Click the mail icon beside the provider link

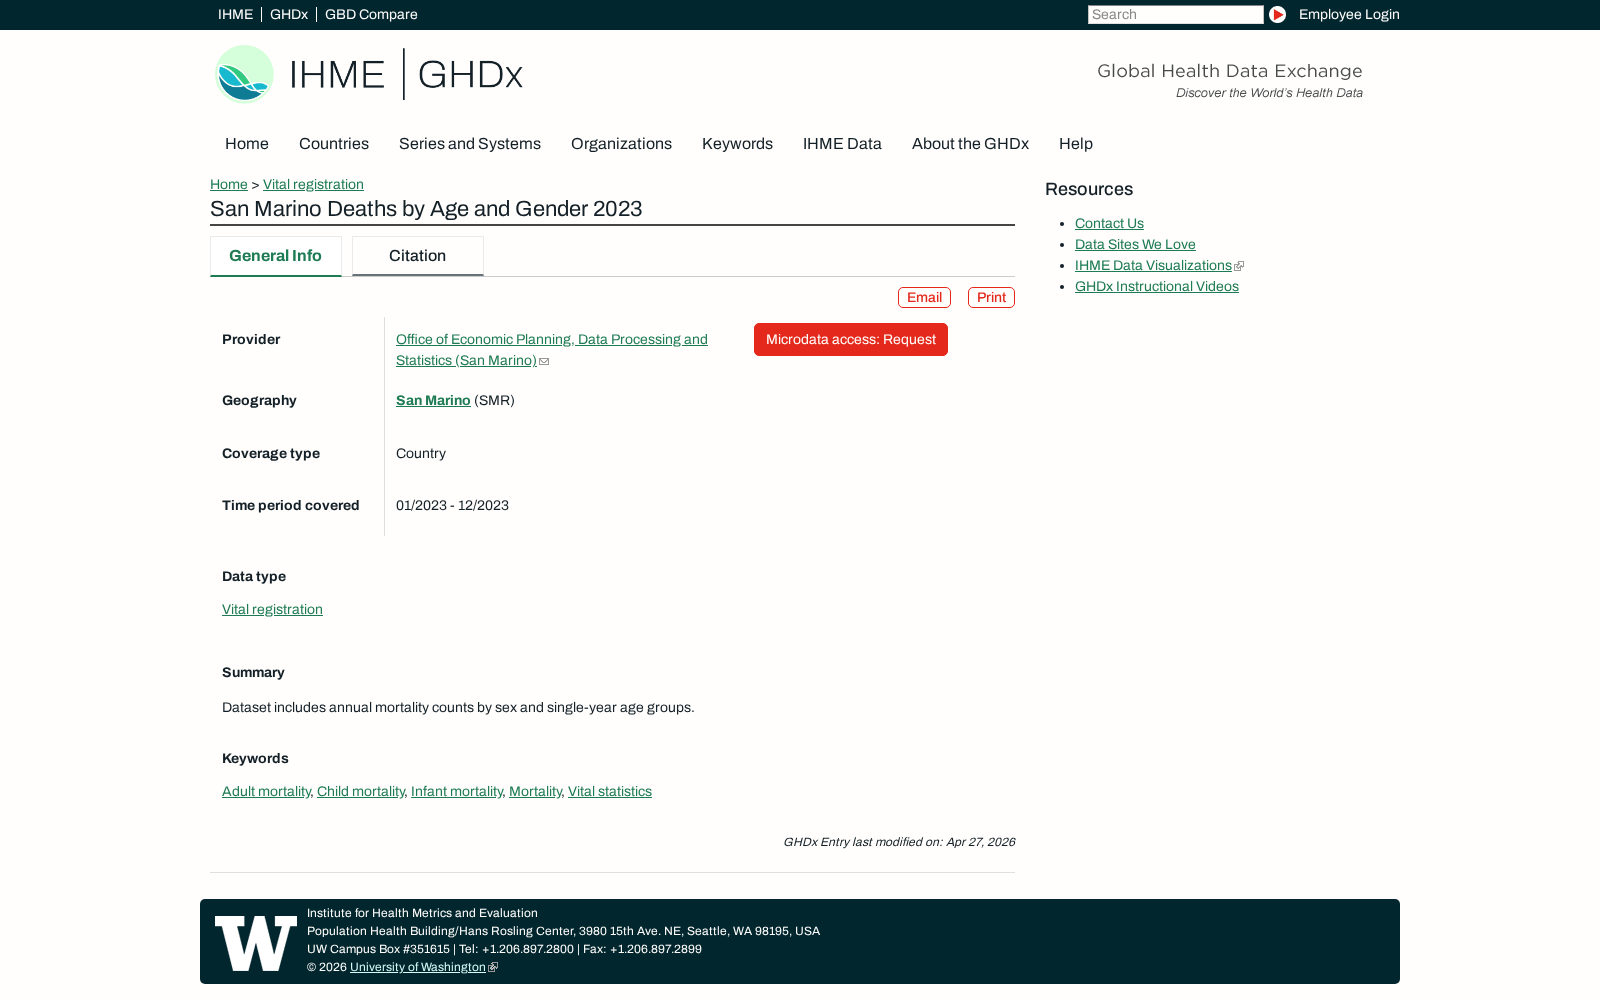pyautogui.click(x=544, y=361)
